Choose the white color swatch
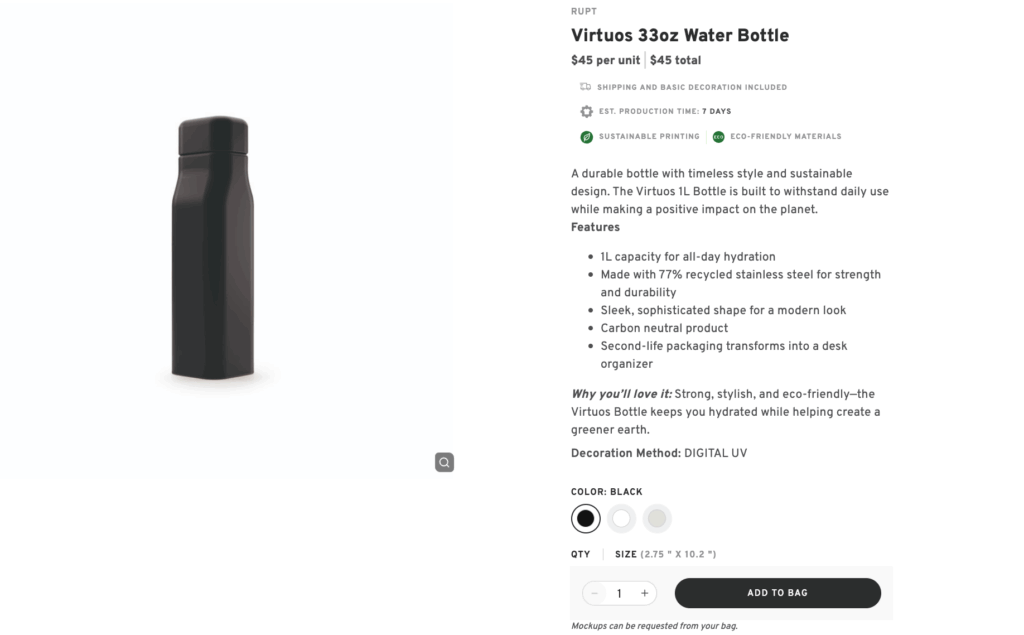 [x=621, y=518]
